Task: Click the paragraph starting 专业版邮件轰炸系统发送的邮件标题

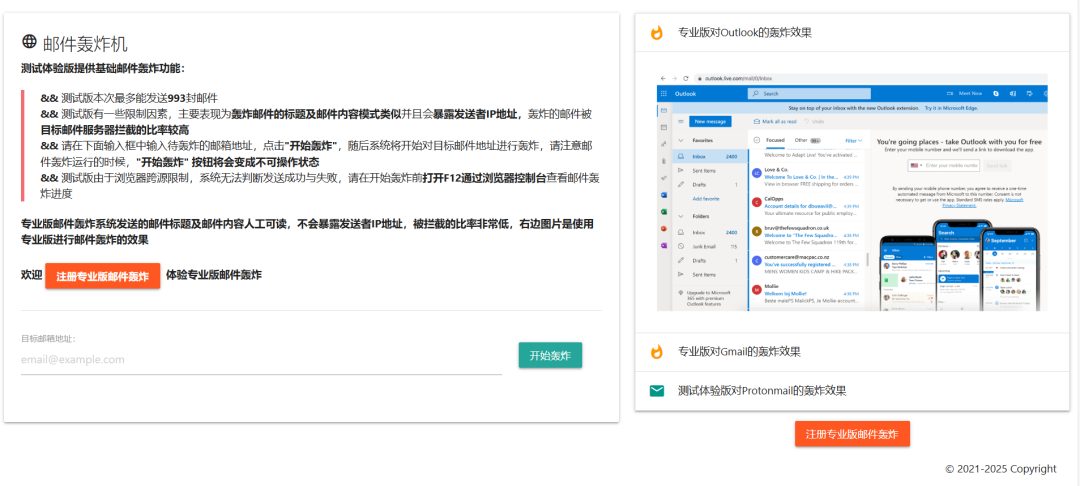Action: 308,232
